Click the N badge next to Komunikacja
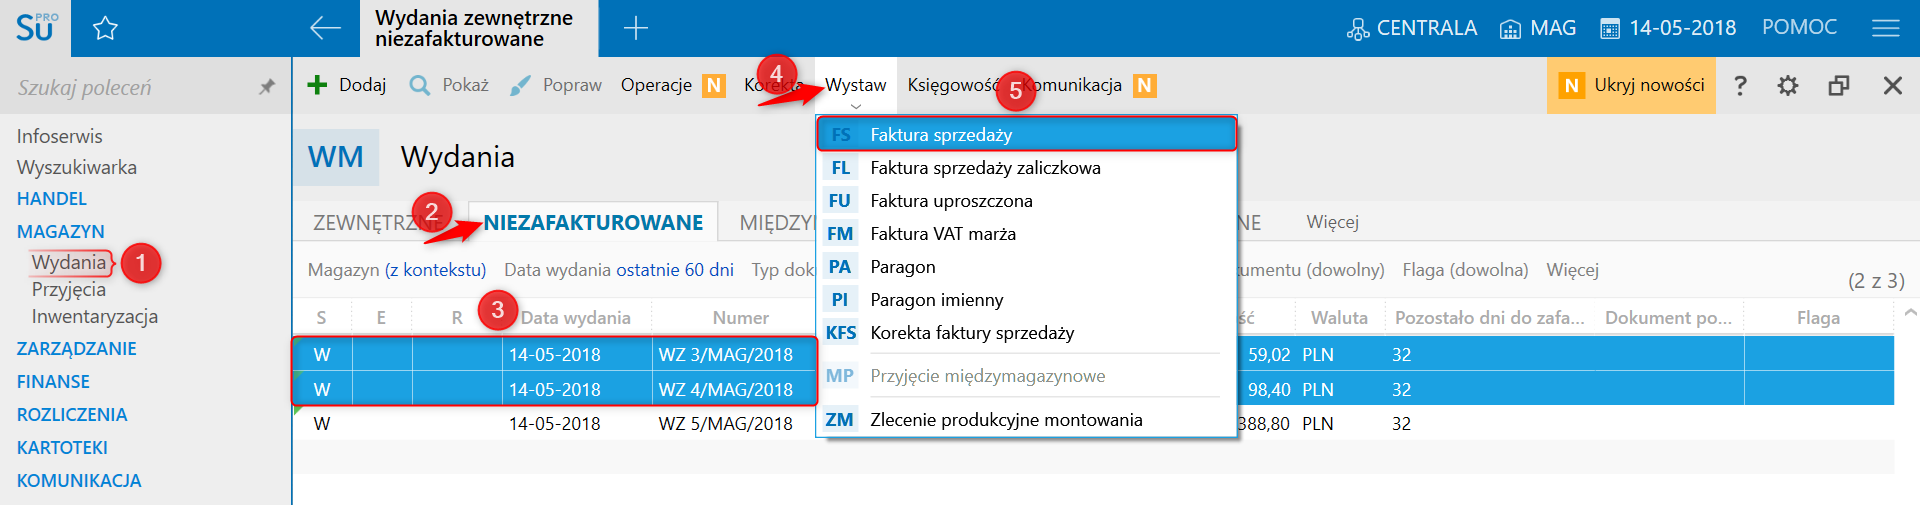 point(1145,85)
